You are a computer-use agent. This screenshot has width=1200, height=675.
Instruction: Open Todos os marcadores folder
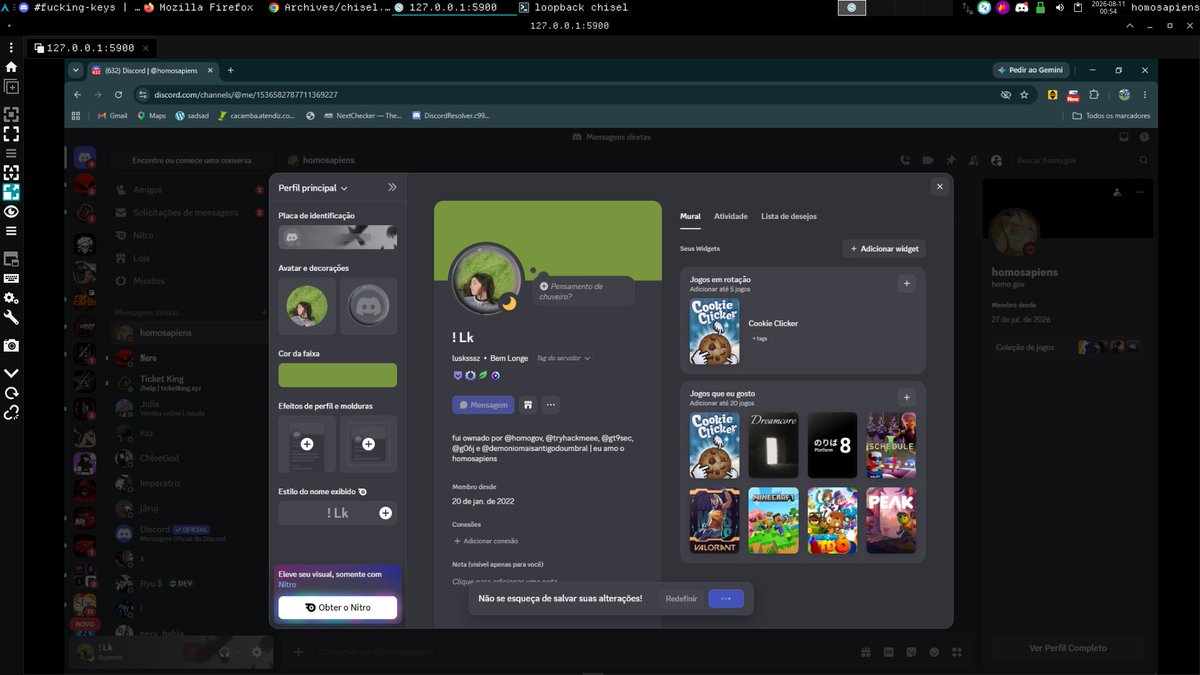tap(1111, 116)
